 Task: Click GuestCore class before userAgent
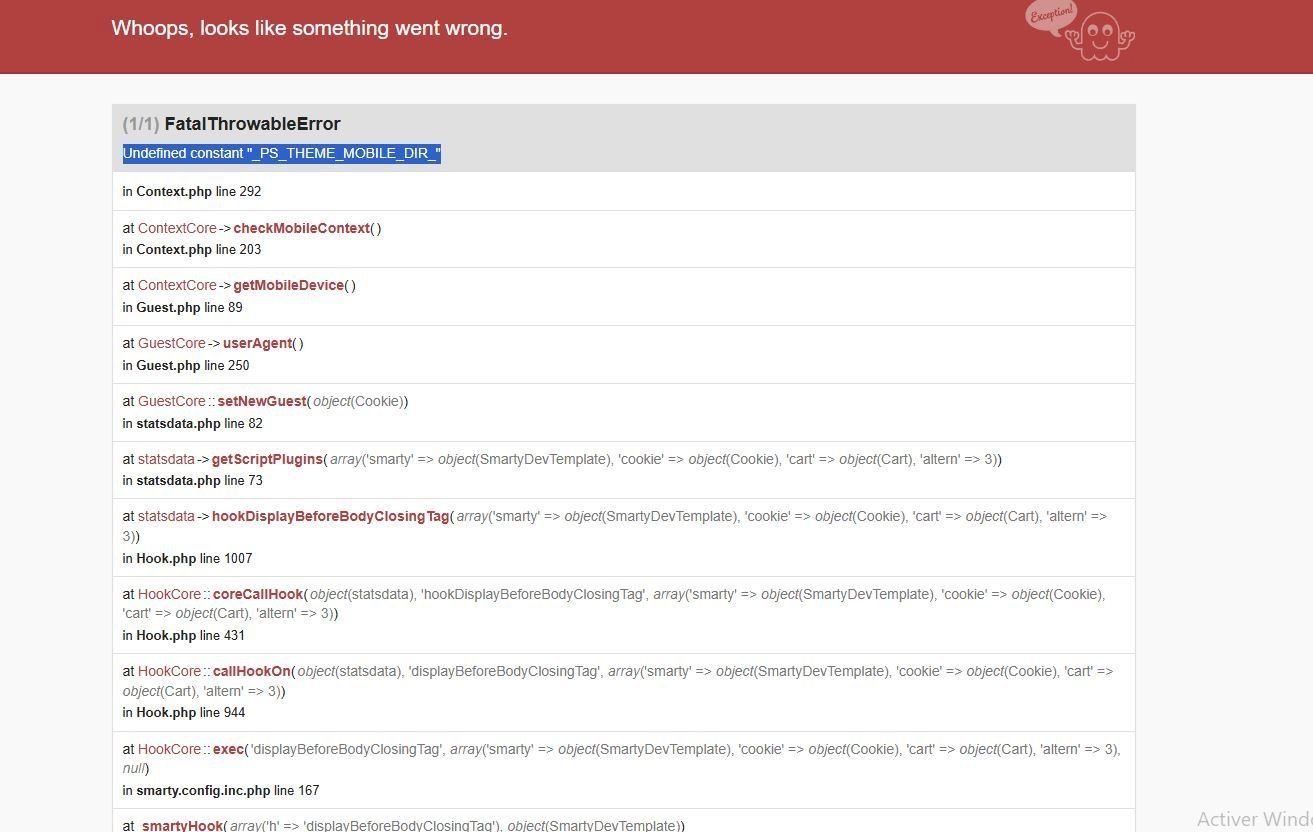click(171, 343)
